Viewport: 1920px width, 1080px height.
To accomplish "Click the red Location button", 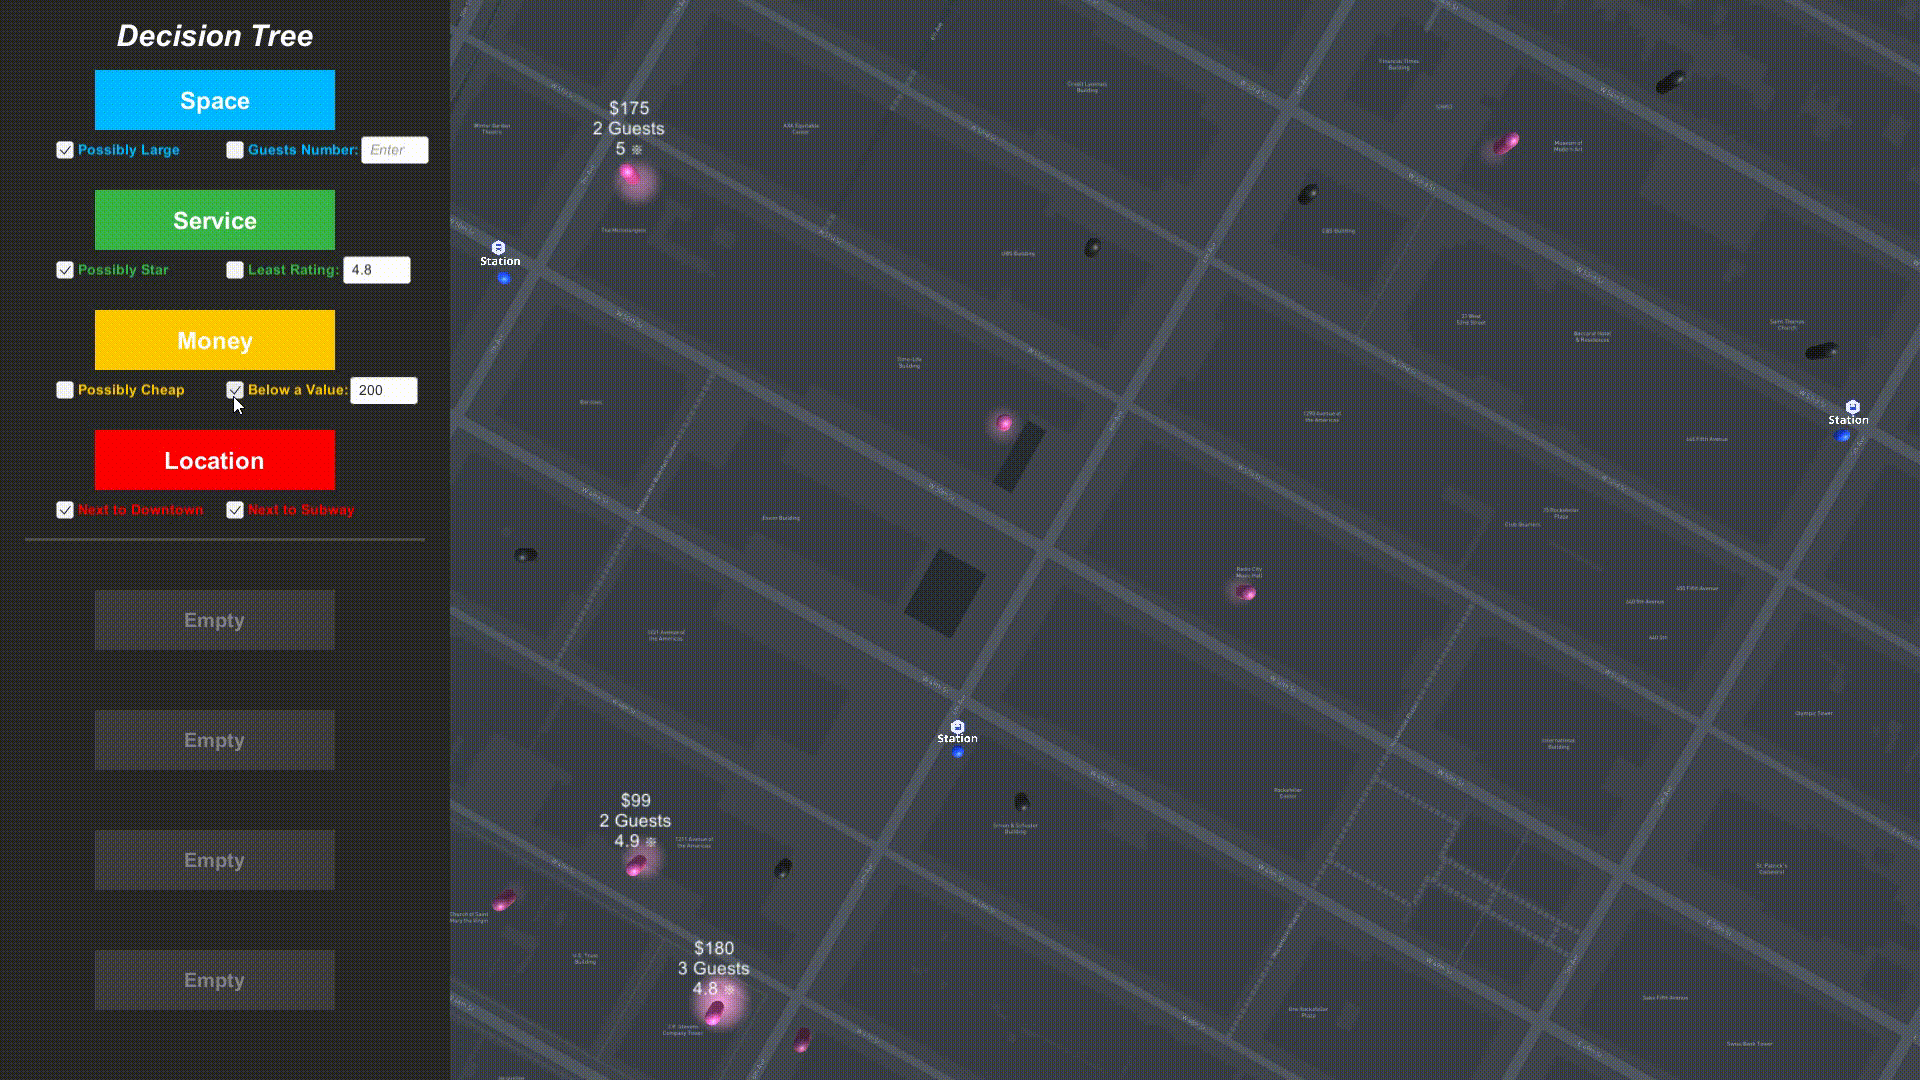I will 215,460.
